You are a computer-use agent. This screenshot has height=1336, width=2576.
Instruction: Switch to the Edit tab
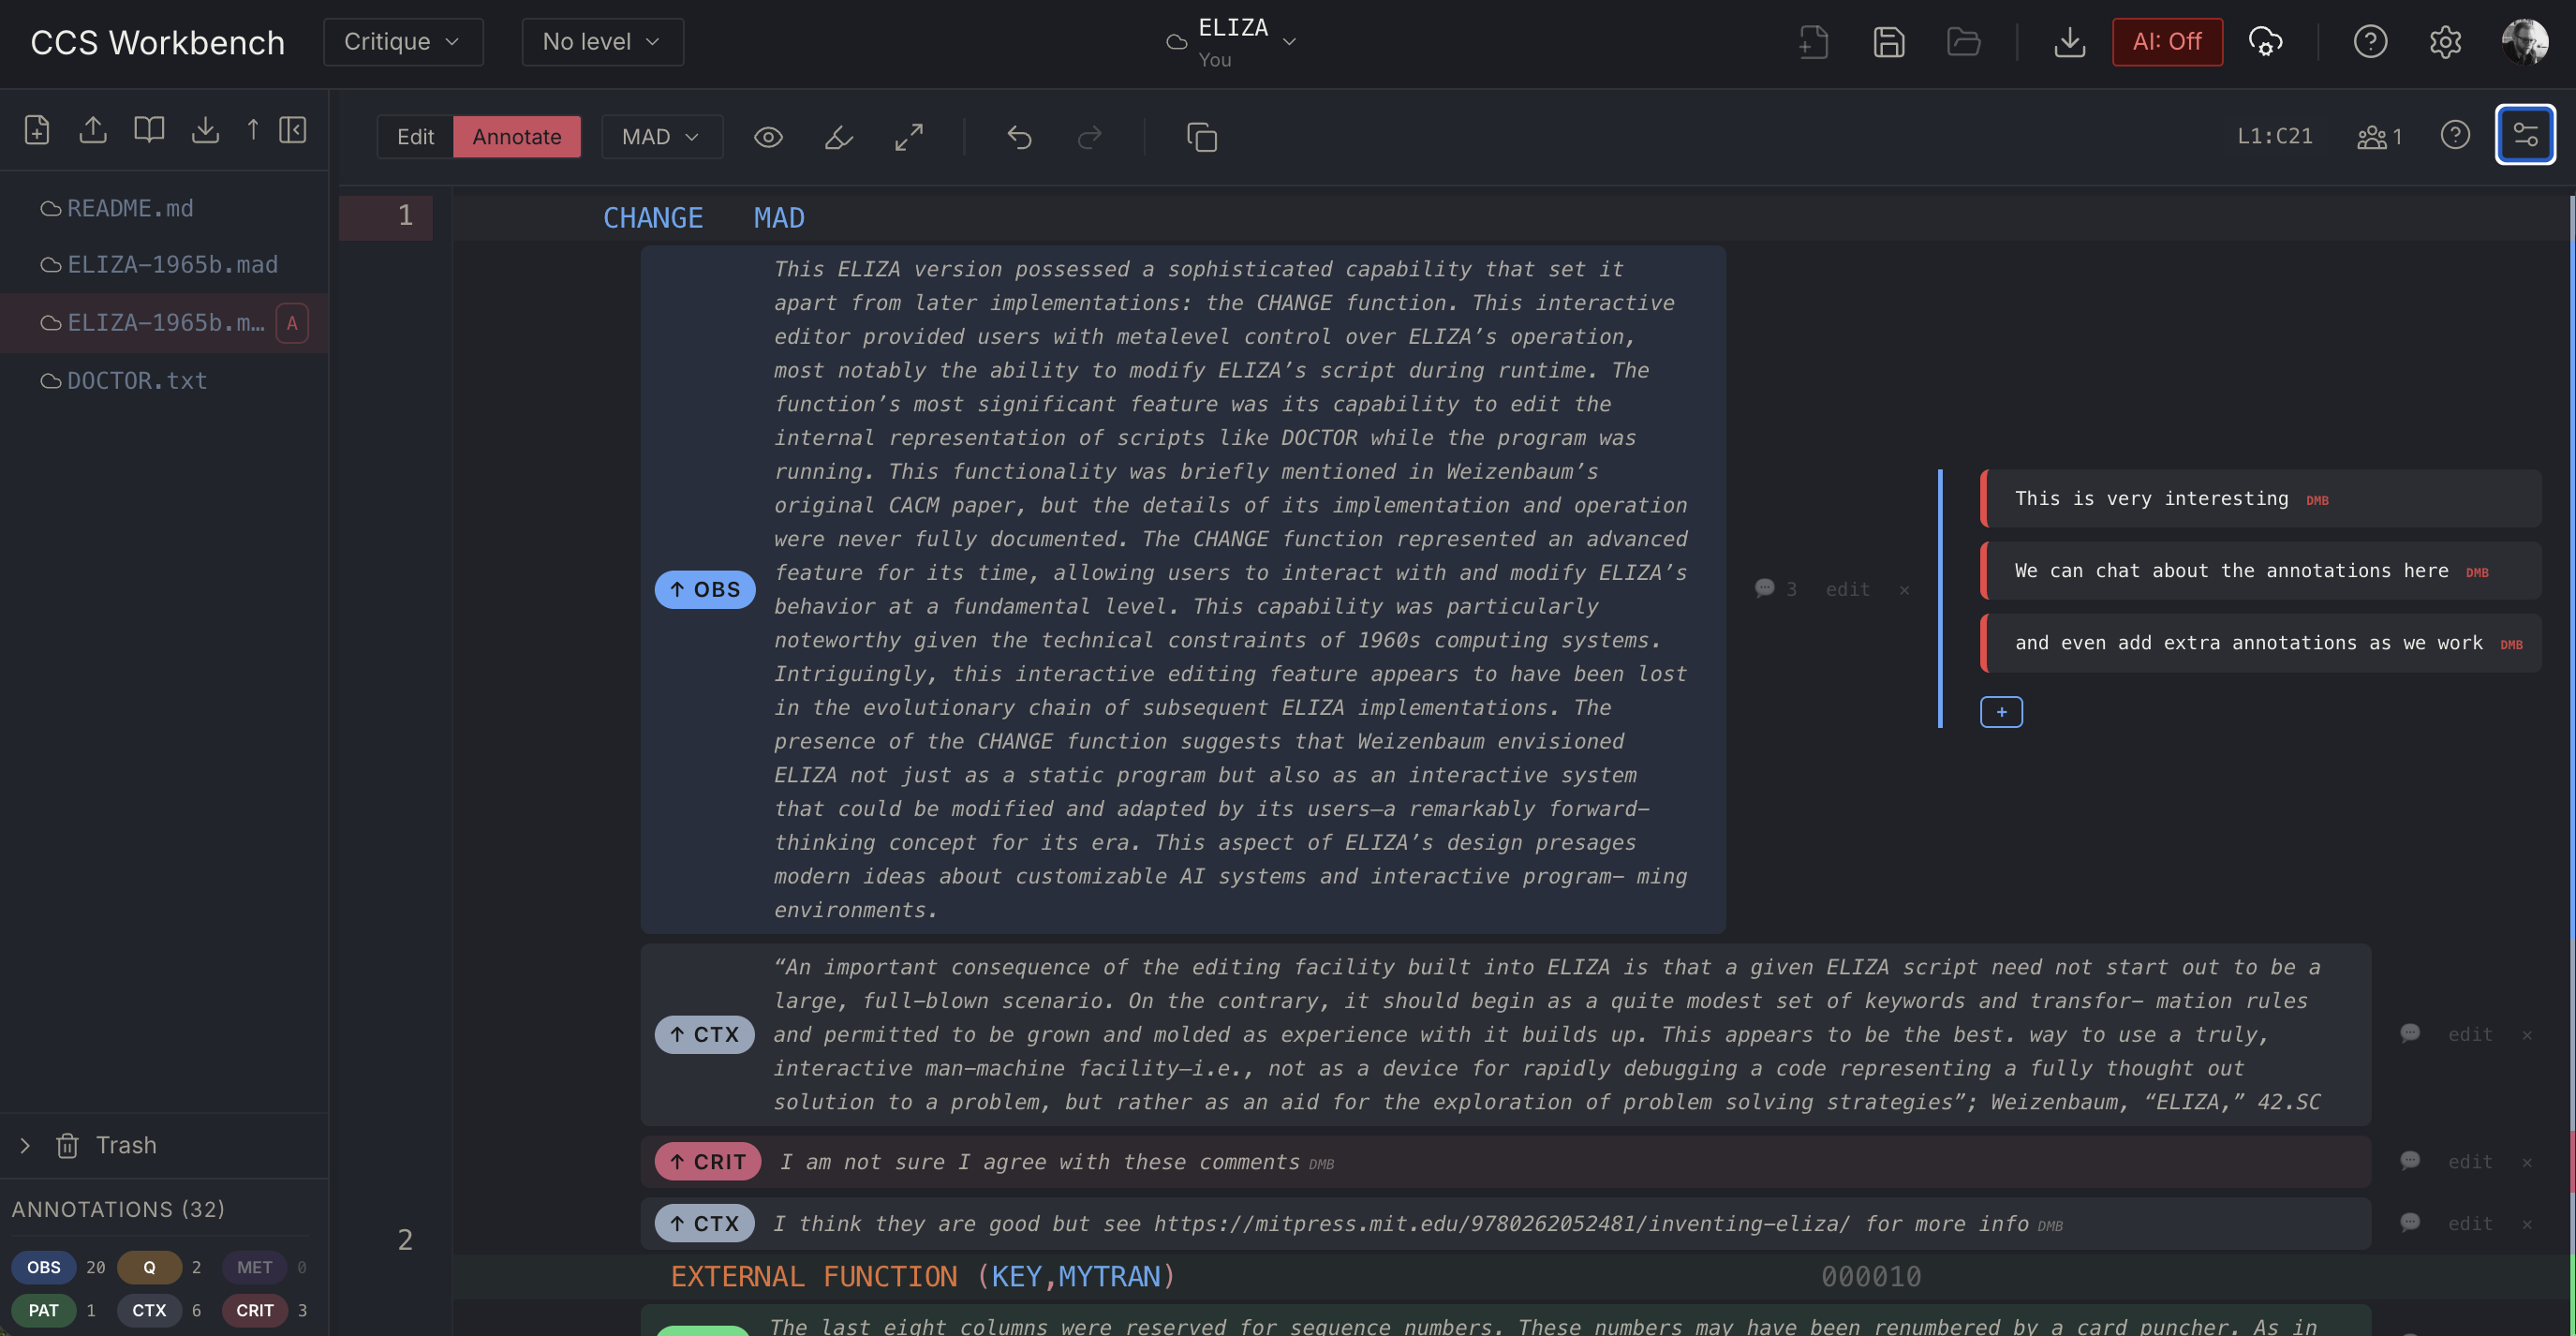tap(415, 137)
